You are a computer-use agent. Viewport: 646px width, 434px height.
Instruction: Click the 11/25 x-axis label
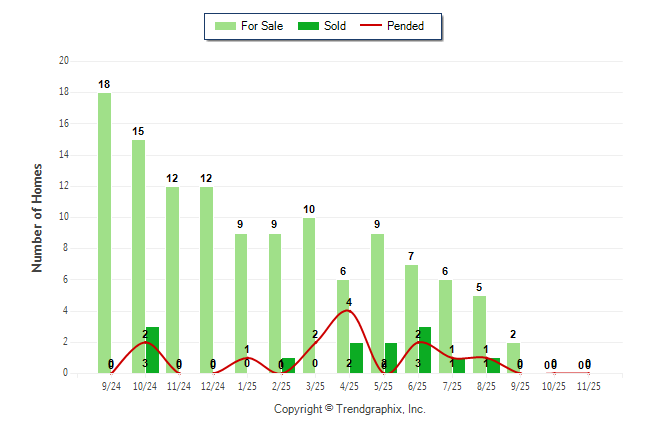(589, 385)
